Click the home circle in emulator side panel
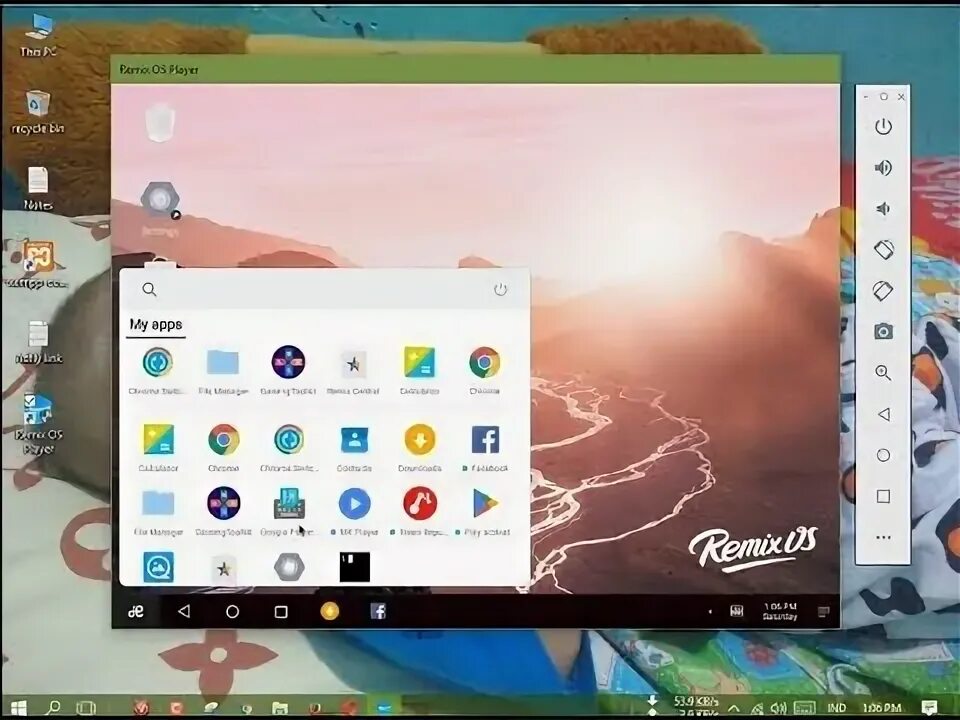The height and width of the screenshot is (720, 960). (x=883, y=456)
